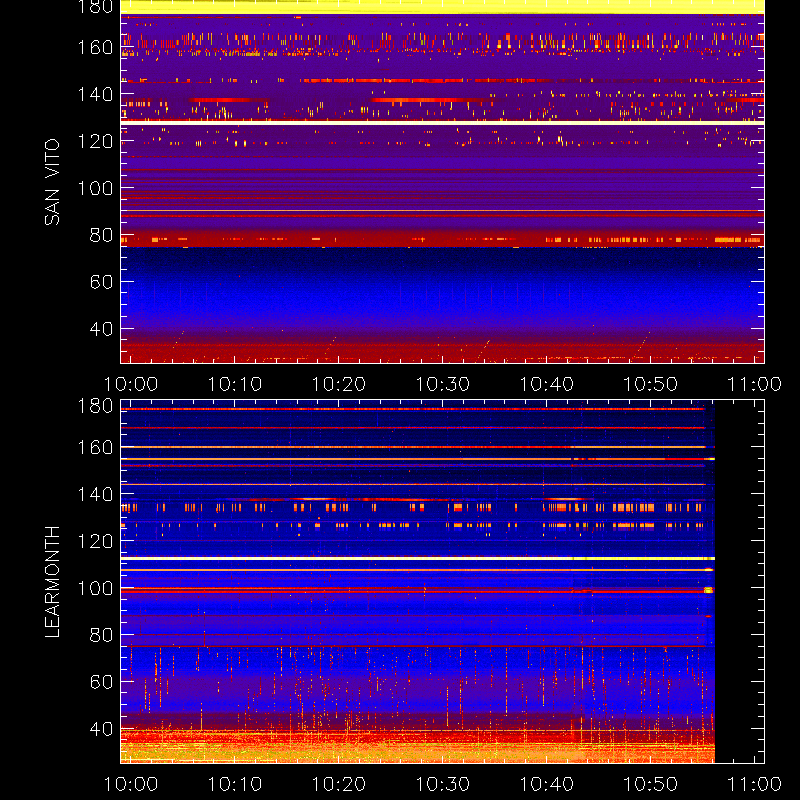The image size is (800, 800).
Task: Click 10:10 time label under SAN VITO plot
Action: (235, 384)
